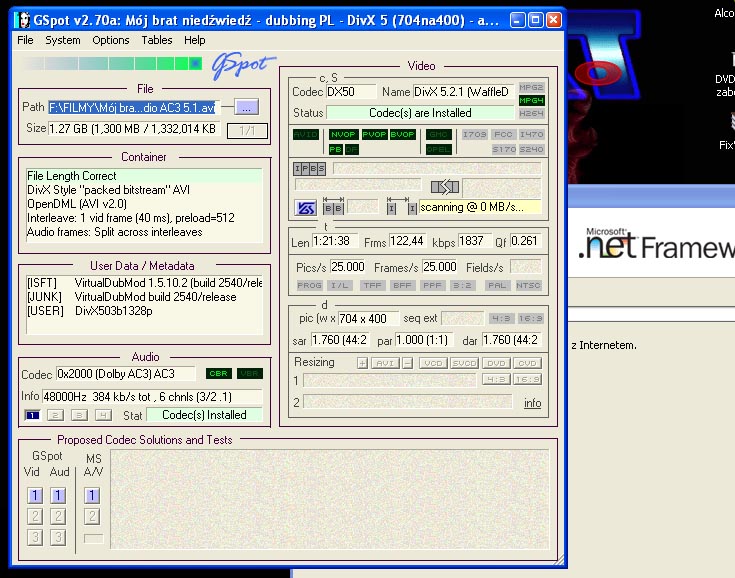
Task: Click the I709 colorimetry indicator
Action: [x=474, y=135]
